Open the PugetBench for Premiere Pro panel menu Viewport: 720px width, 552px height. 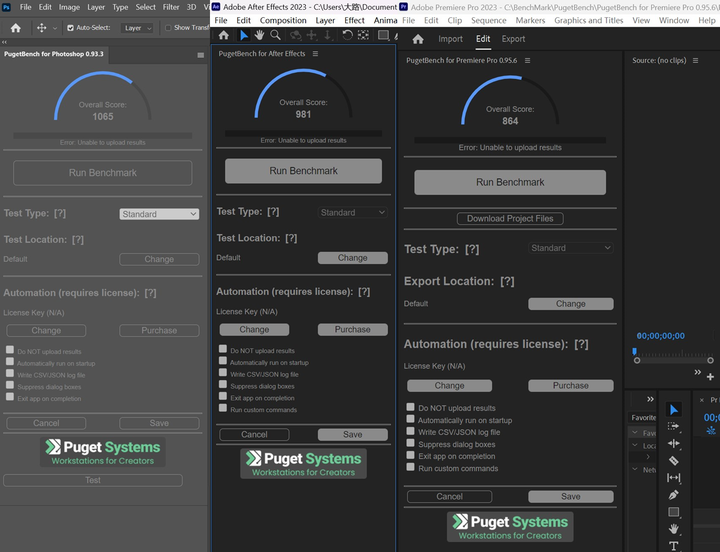[x=528, y=61]
